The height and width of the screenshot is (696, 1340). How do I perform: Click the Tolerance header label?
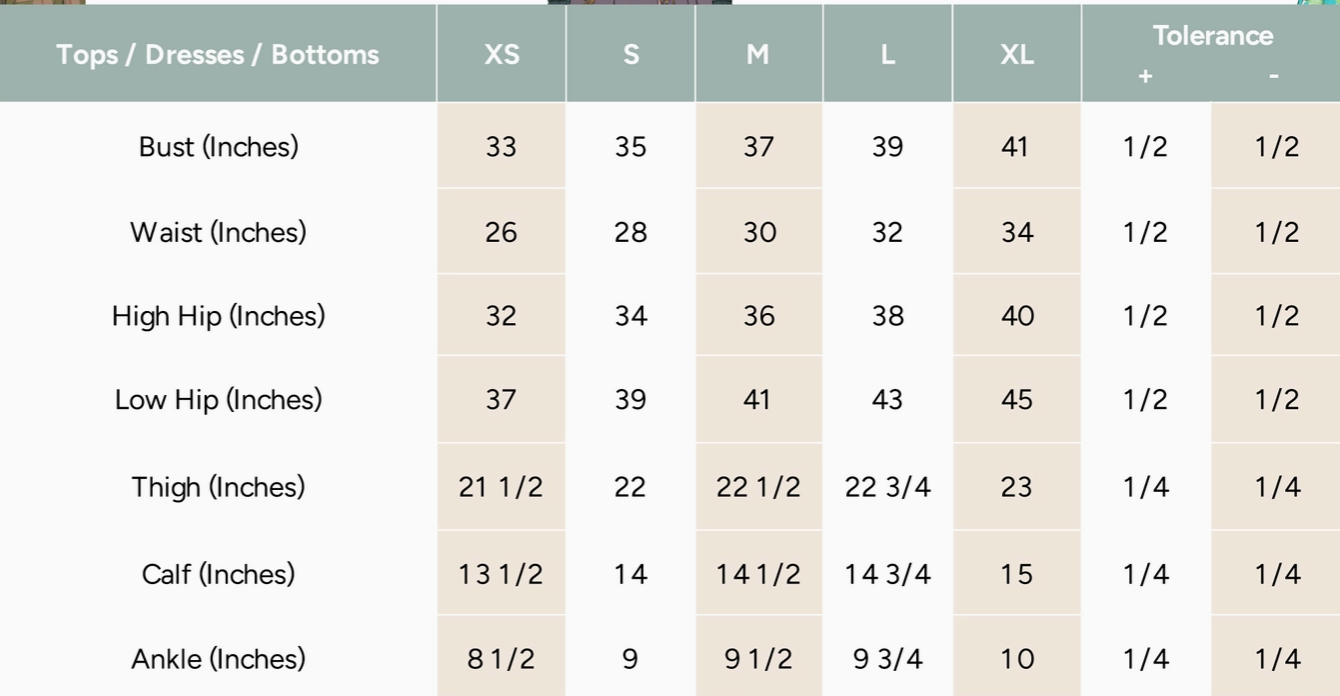(1212, 36)
